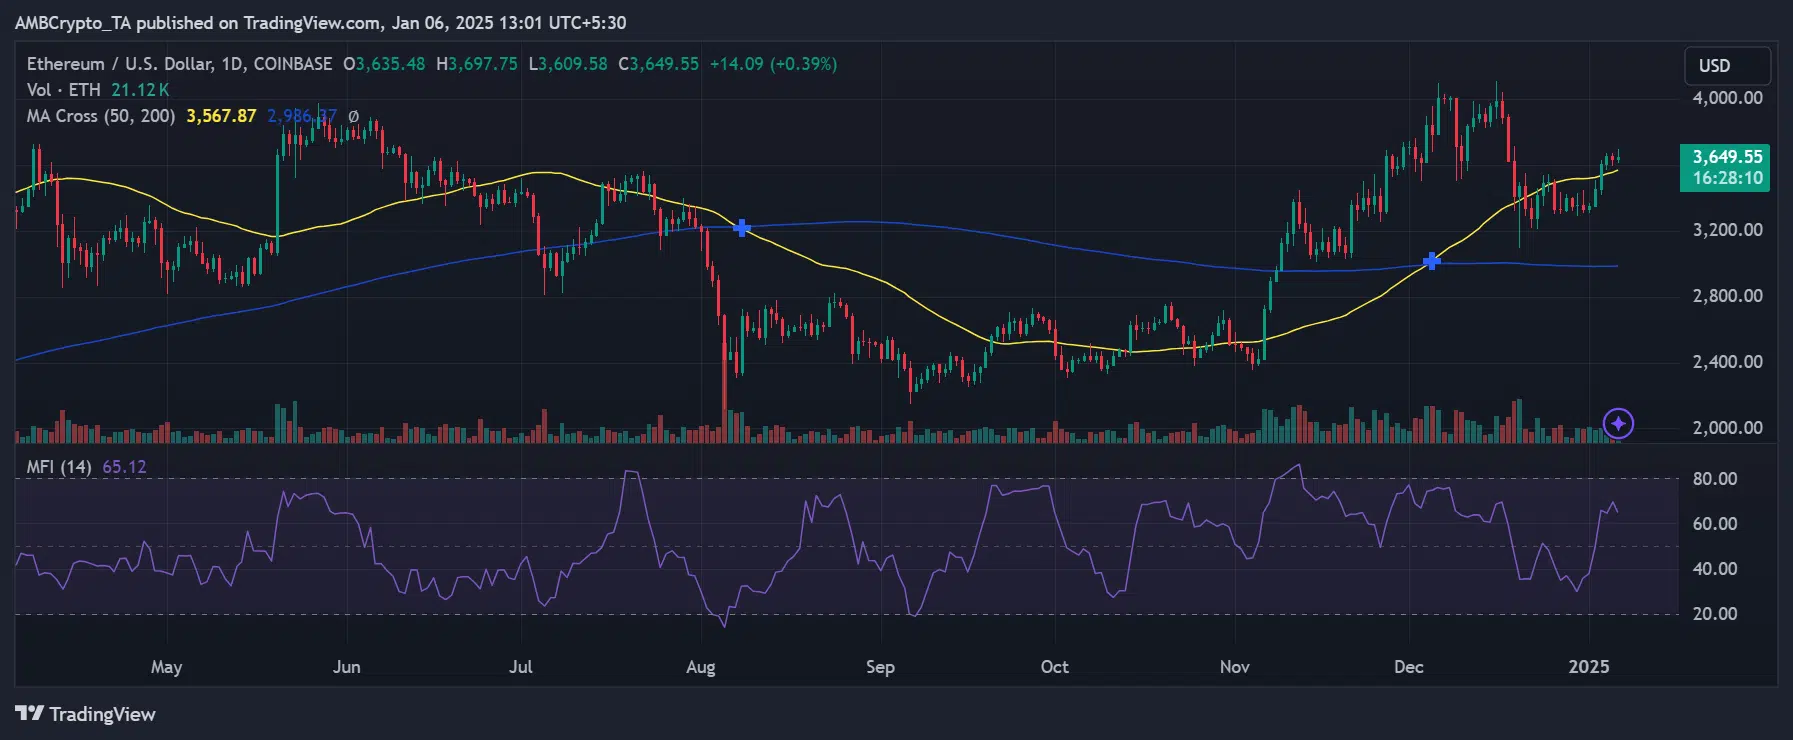Click the Oct label on time axis

(x=1054, y=667)
